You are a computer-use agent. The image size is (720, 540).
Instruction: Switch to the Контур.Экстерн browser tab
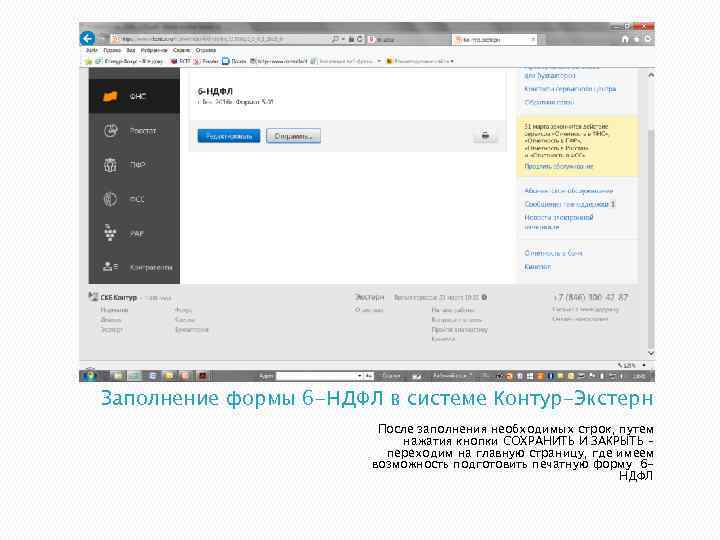[494, 40]
